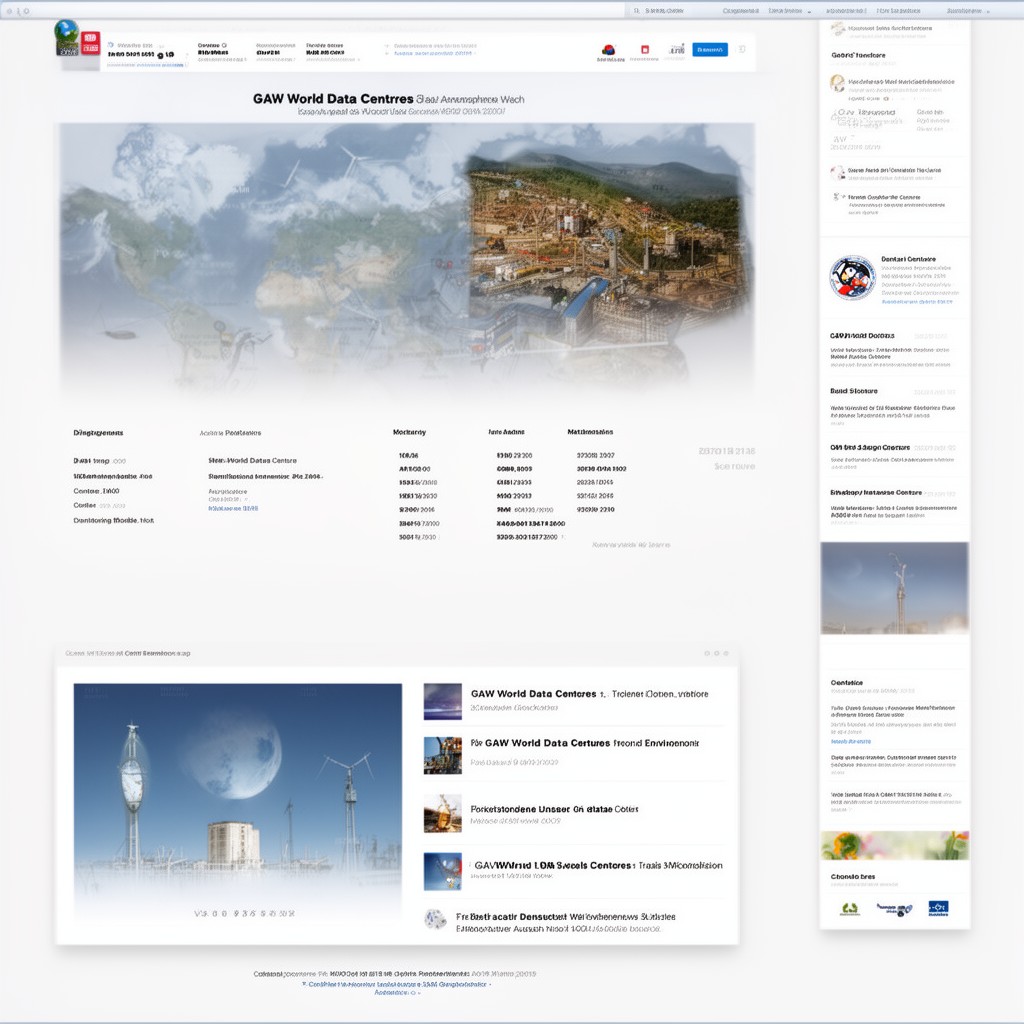The height and width of the screenshot is (1024, 1024).
Task: Open the purple sky thumbnail article
Action: 443,701
